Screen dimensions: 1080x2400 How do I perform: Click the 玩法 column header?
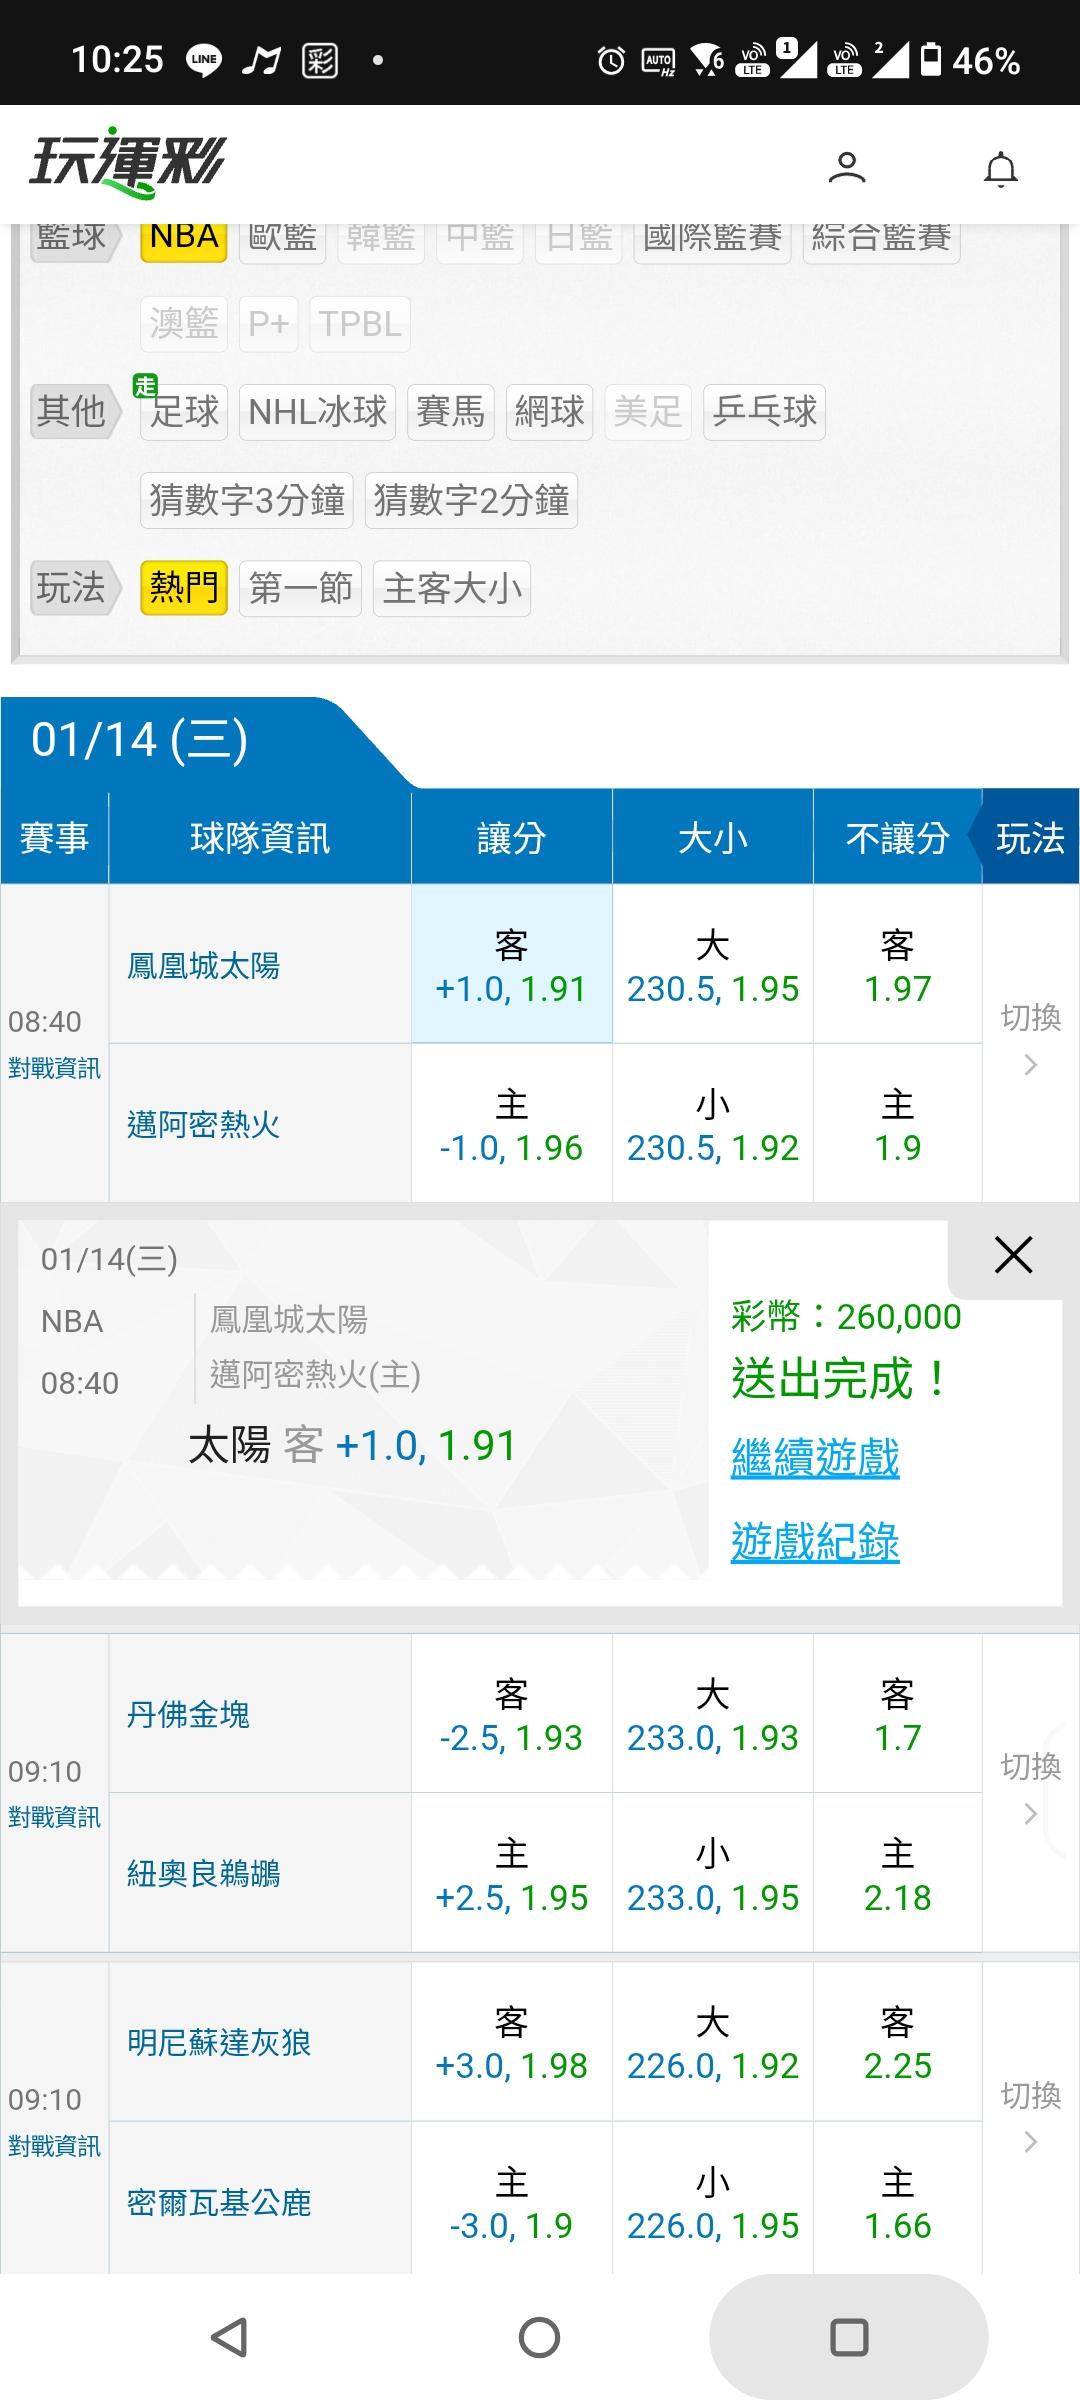click(x=1030, y=838)
